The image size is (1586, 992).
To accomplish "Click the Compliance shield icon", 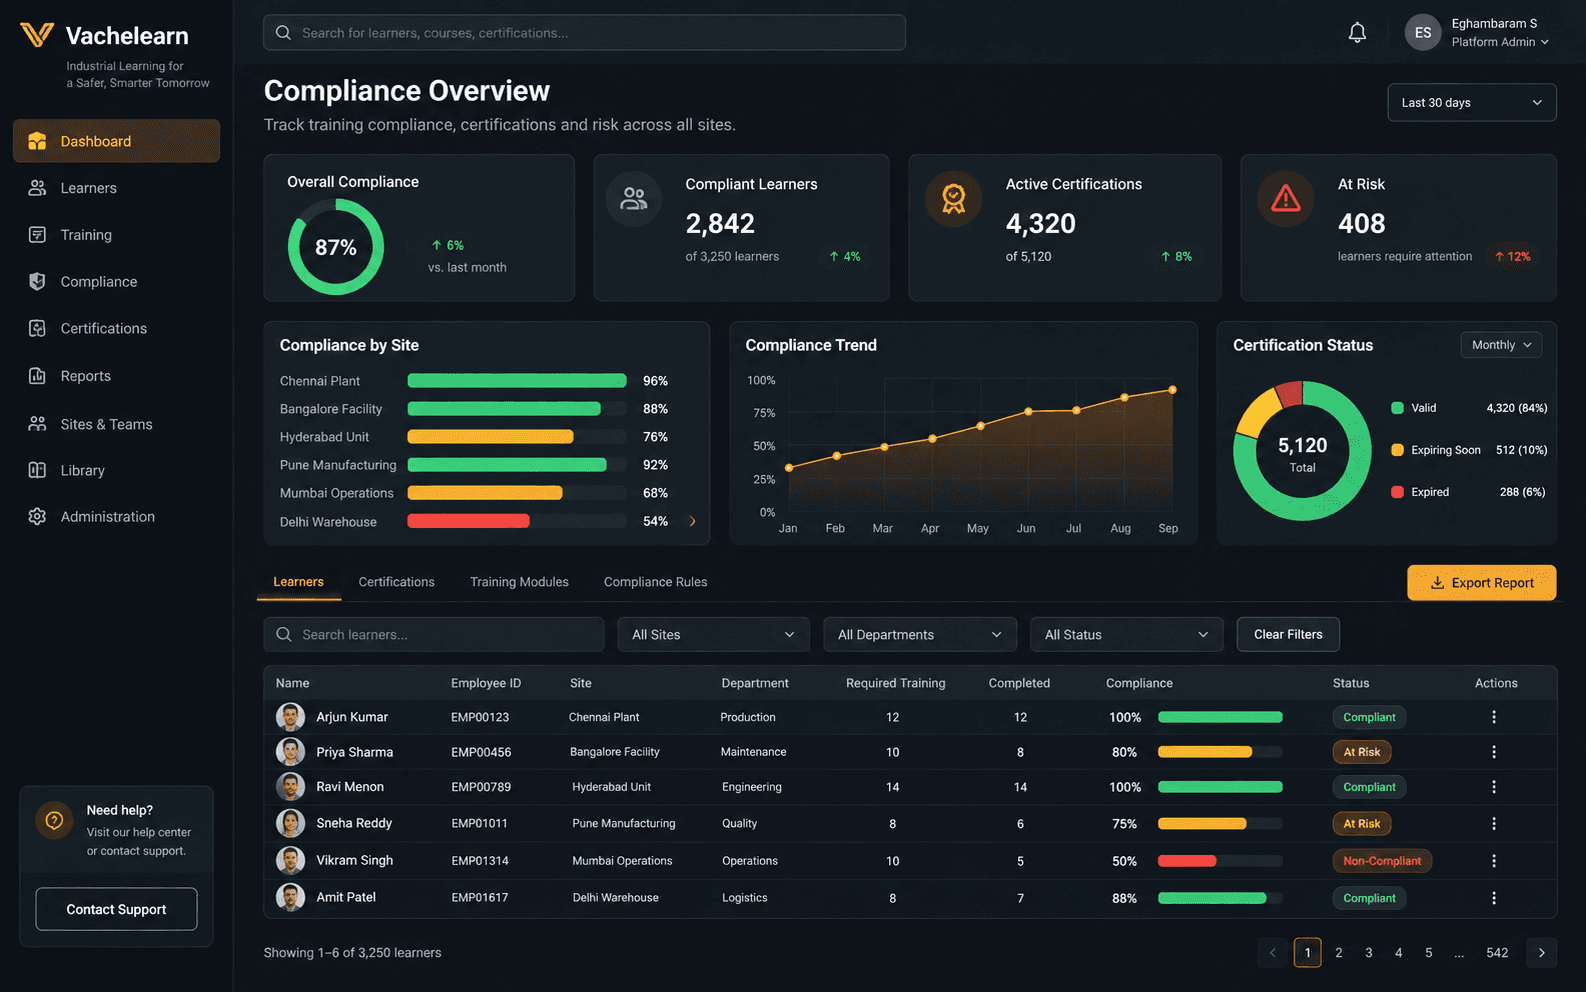I will pos(37,282).
